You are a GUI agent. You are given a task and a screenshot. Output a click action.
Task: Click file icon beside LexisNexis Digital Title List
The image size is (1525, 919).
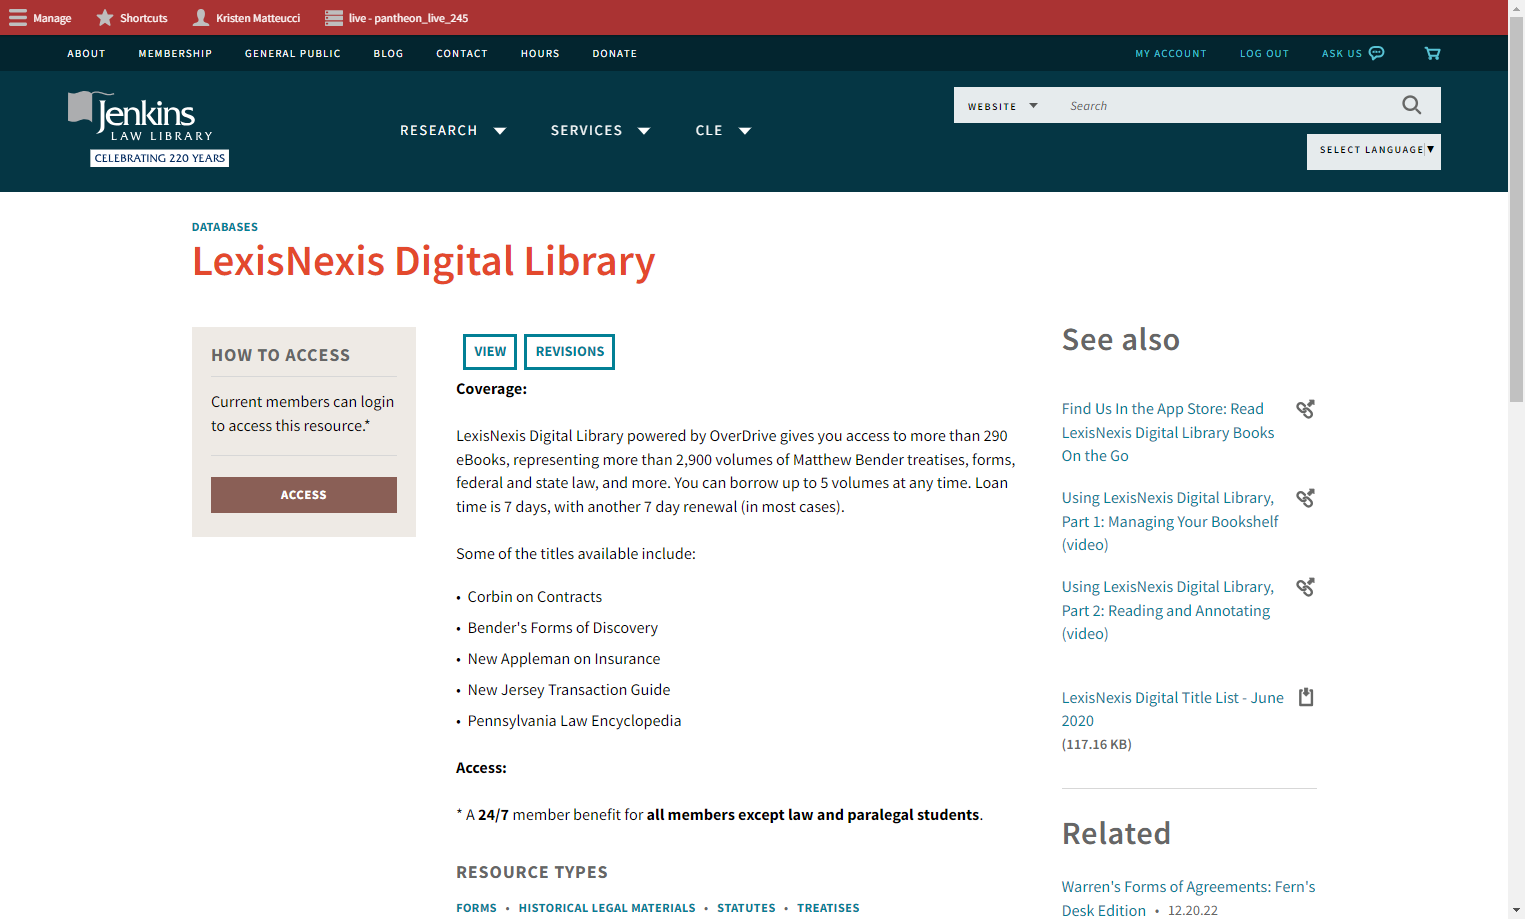(x=1306, y=697)
